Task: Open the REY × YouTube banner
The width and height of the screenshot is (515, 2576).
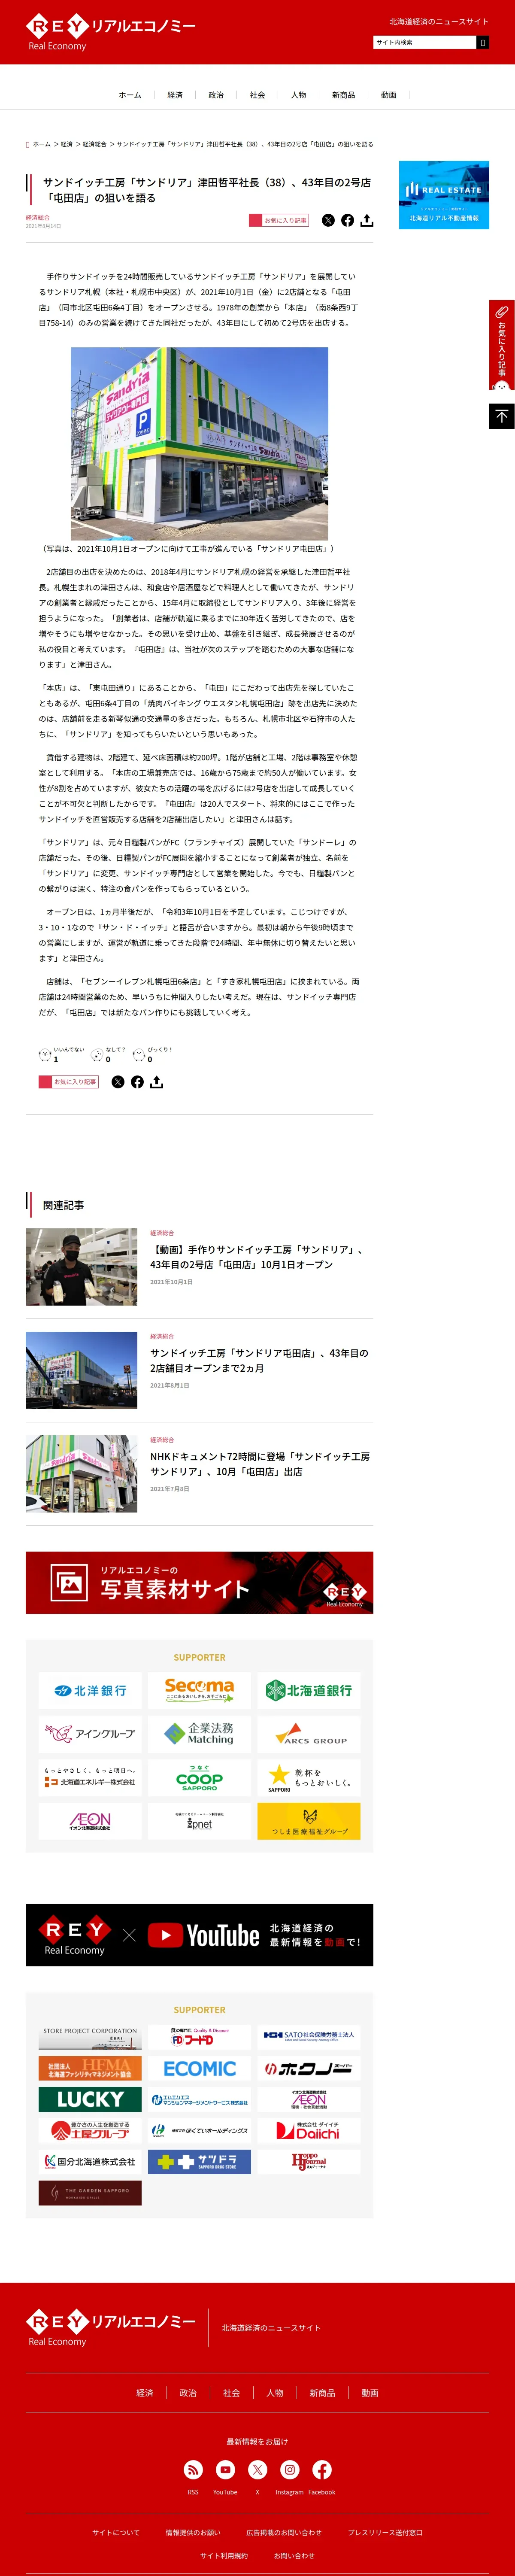Action: (x=199, y=1935)
